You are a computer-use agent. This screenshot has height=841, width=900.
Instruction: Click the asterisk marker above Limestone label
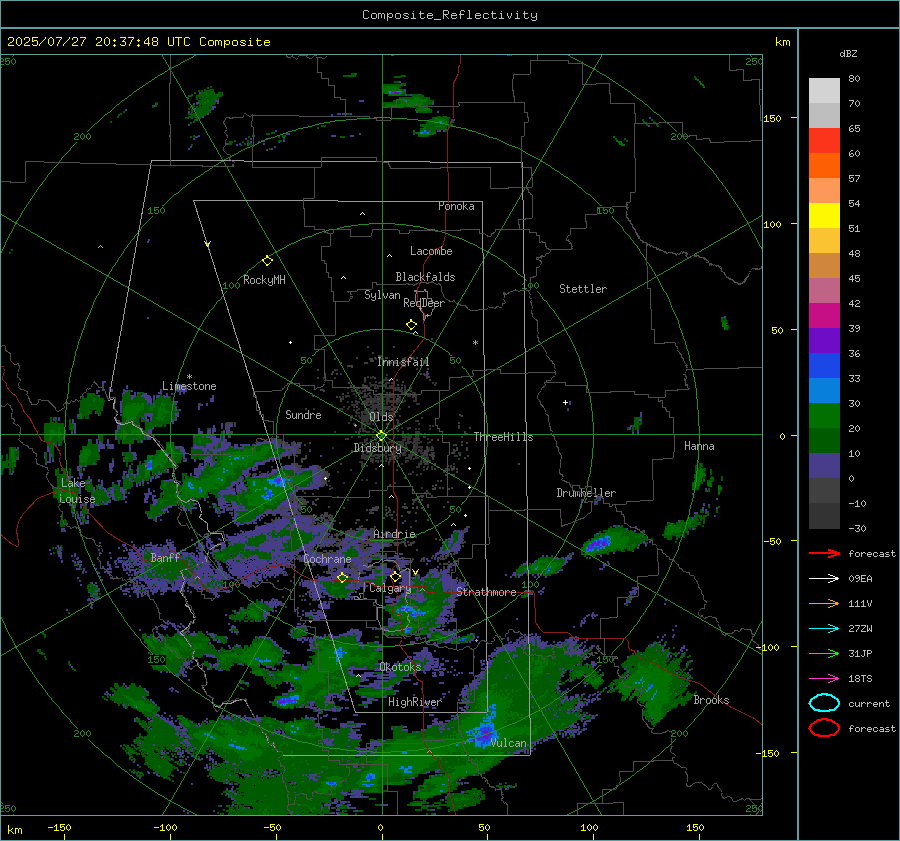[189, 377]
